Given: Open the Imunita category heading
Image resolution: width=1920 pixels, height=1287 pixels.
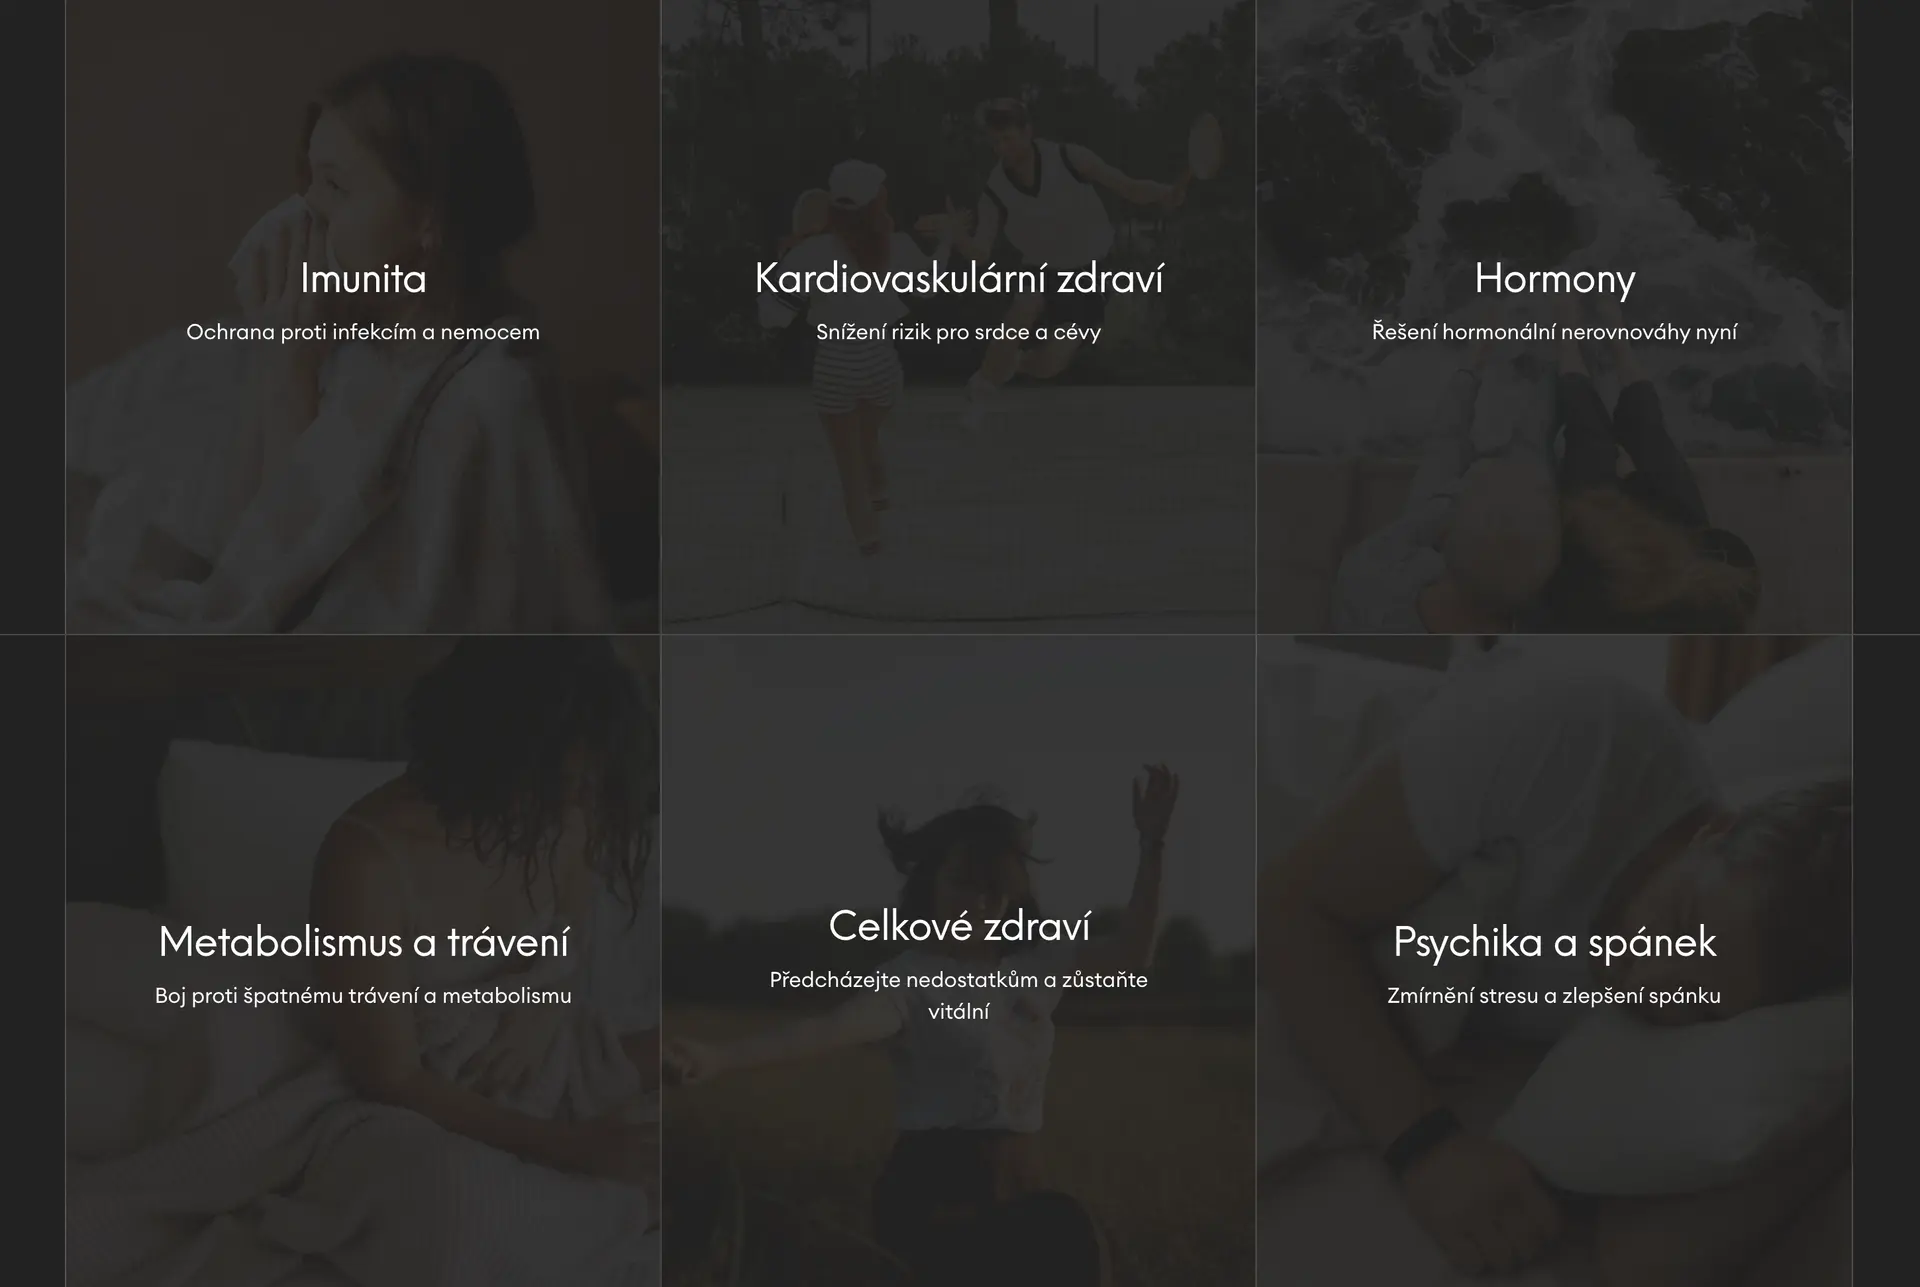Looking at the screenshot, I should coord(363,278).
